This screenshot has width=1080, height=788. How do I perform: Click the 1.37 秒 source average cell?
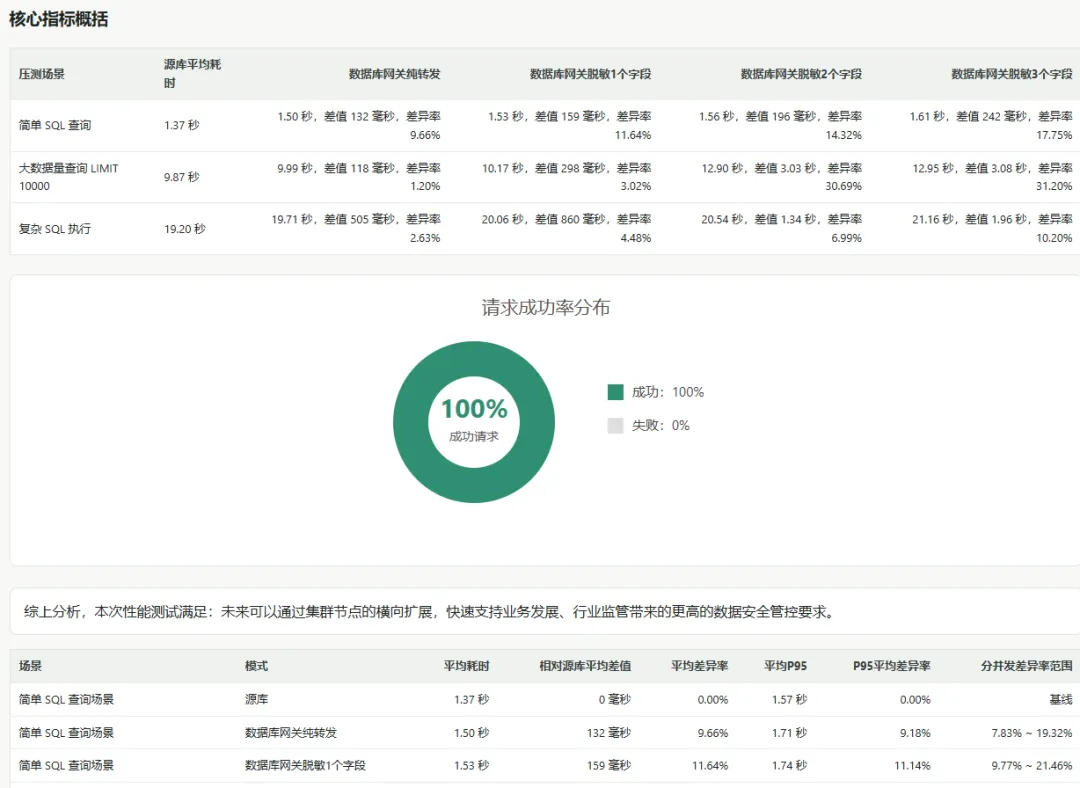point(182,125)
